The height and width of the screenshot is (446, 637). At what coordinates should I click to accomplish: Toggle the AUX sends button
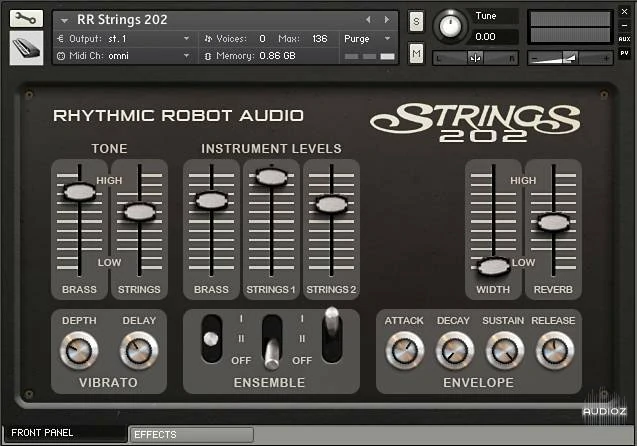click(x=624, y=39)
